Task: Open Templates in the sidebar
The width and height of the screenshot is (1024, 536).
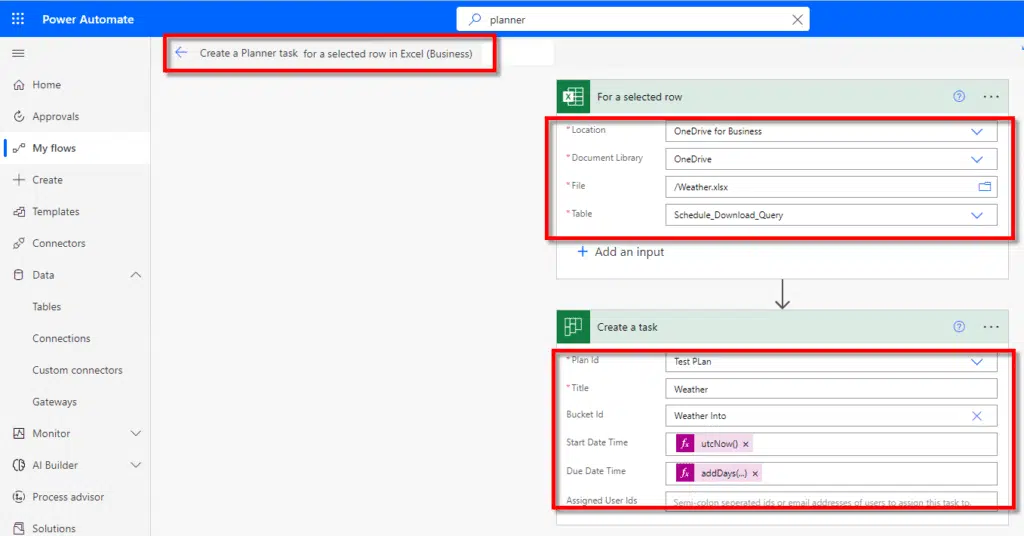Action: tap(55, 212)
